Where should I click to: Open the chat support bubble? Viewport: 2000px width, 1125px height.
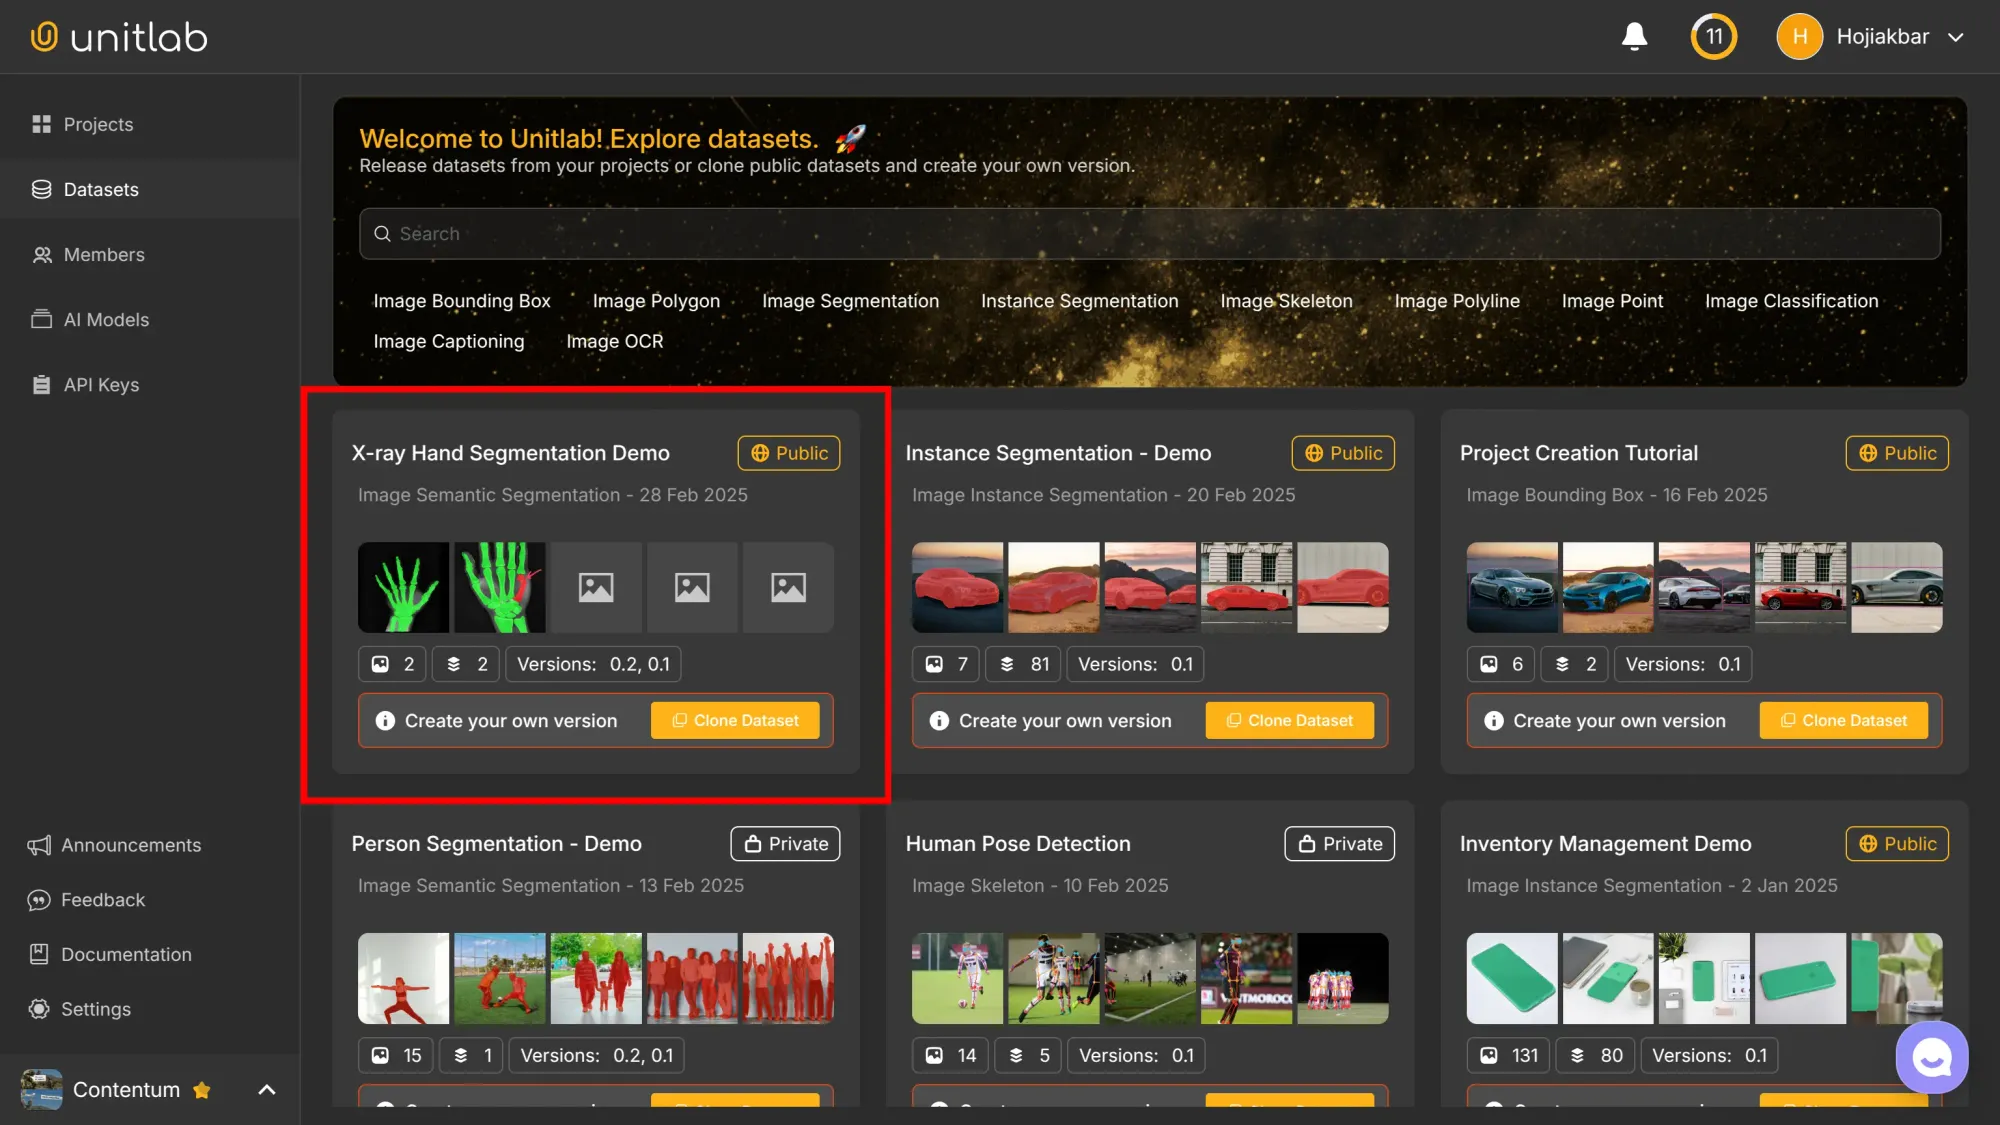click(1931, 1057)
